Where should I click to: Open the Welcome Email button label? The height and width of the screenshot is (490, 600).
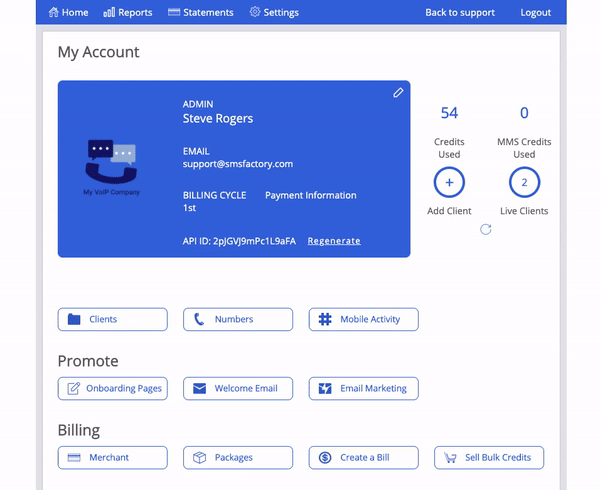[x=246, y=388]
